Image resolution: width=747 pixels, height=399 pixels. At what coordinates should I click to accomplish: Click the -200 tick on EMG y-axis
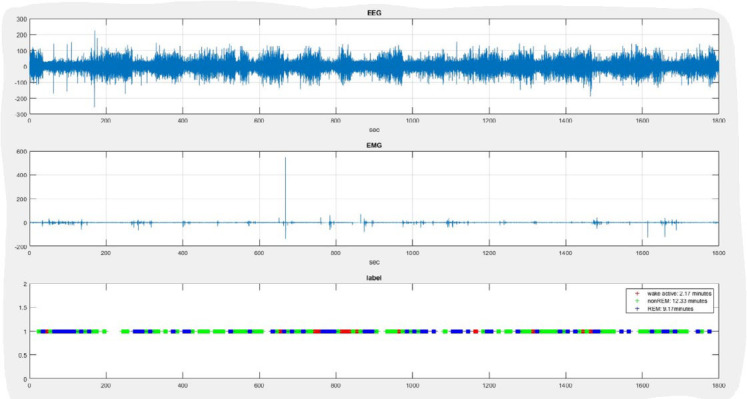(21, 247)
